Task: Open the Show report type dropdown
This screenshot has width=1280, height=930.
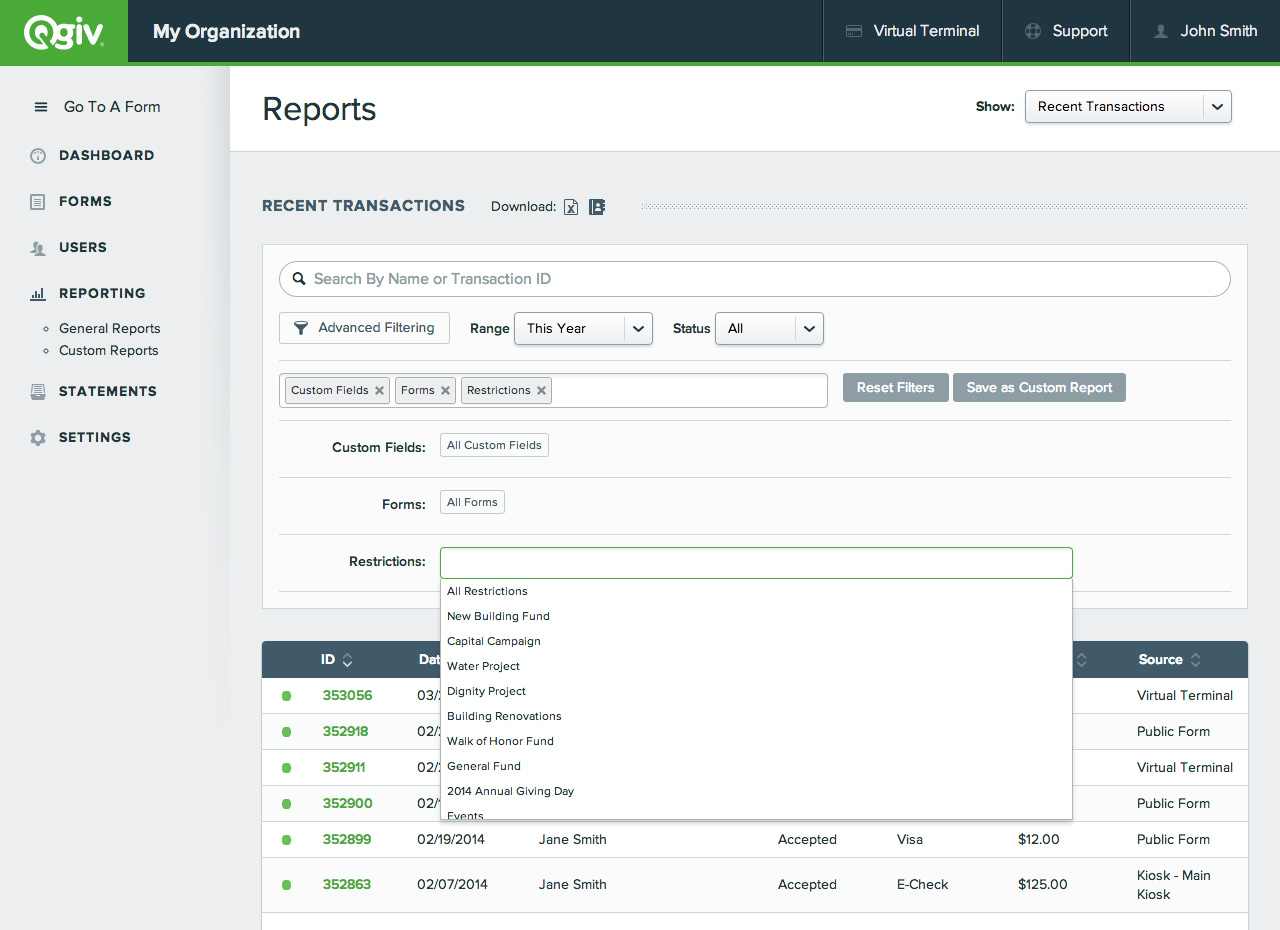Action: [1128, 106]
